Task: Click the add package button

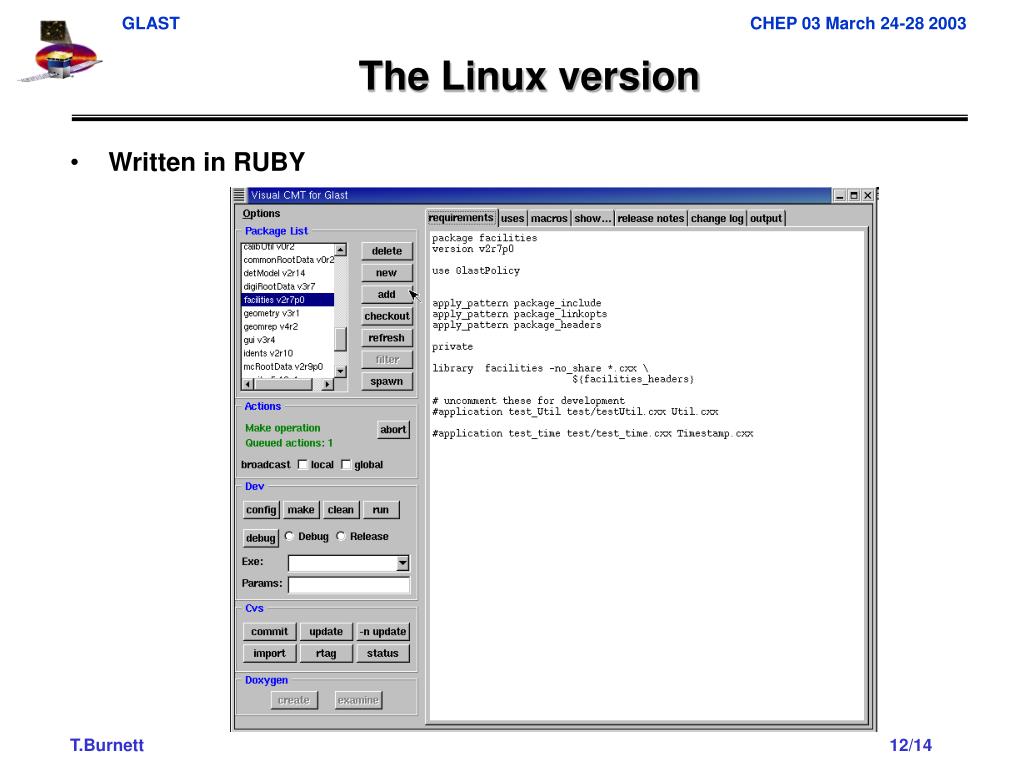Action: coord(387,295)
